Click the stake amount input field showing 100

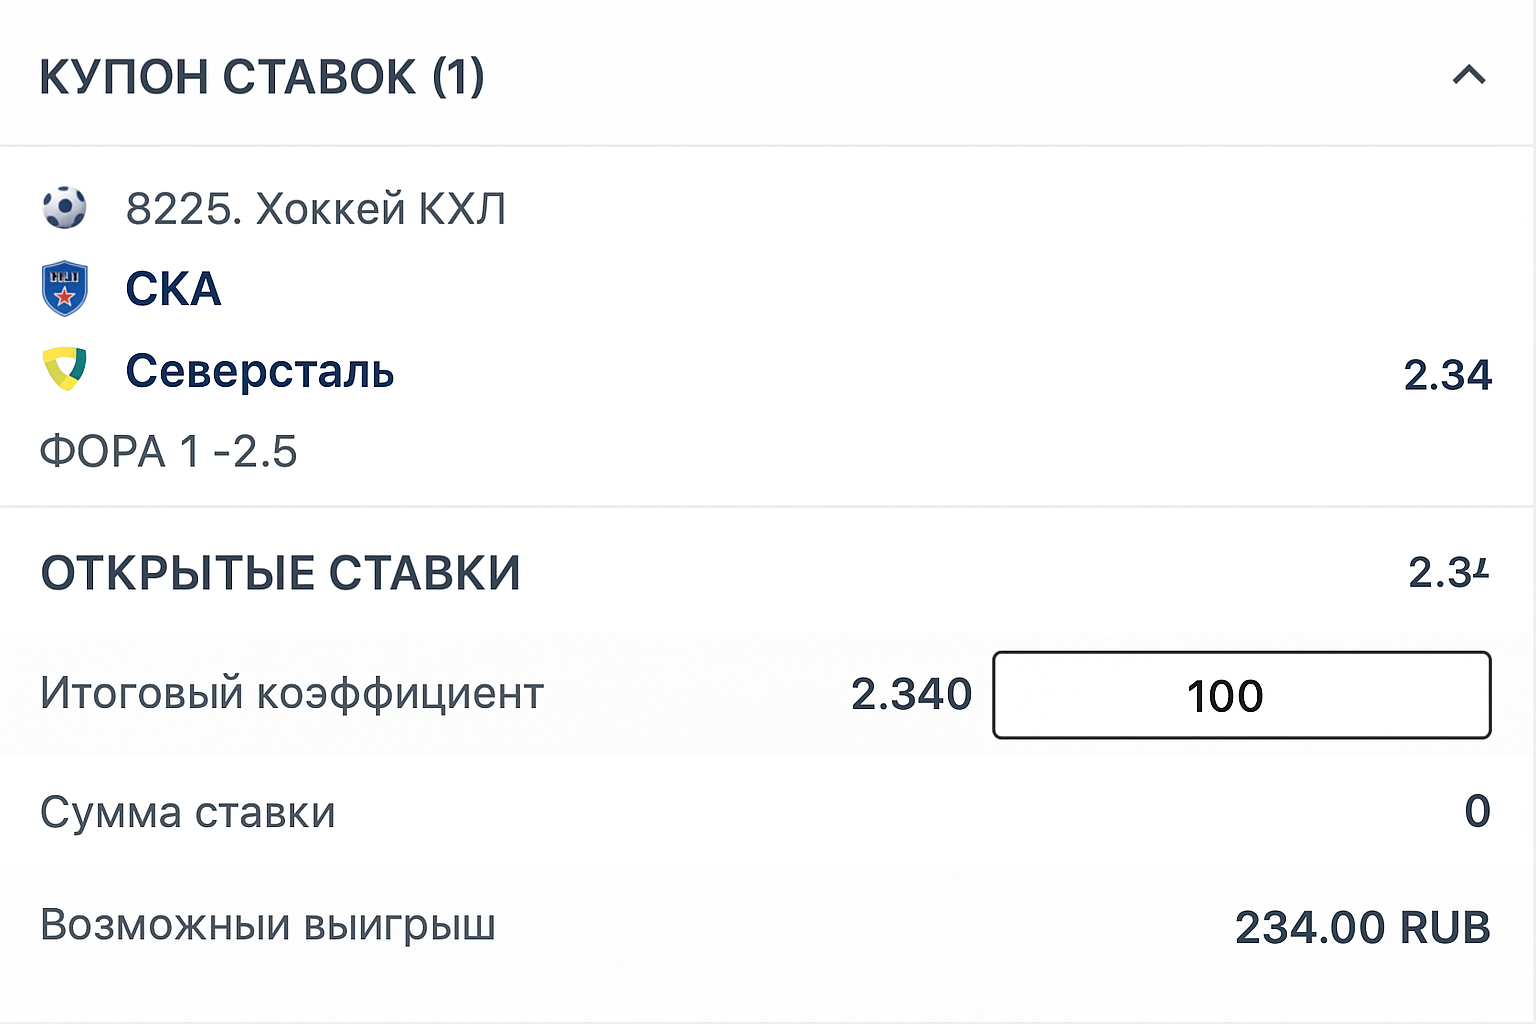[1241, 695]
